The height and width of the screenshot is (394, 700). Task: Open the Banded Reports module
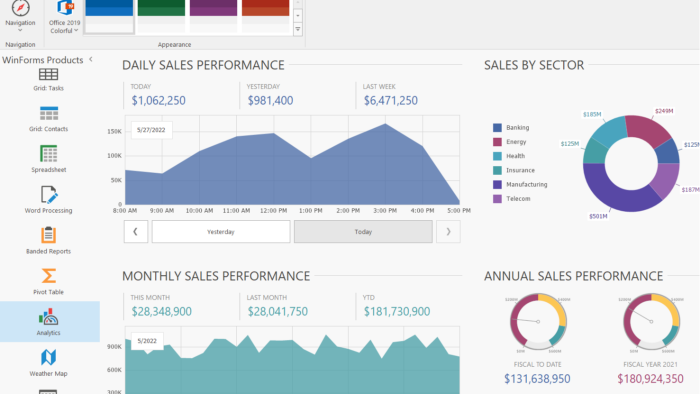click(x=48, y=241)
